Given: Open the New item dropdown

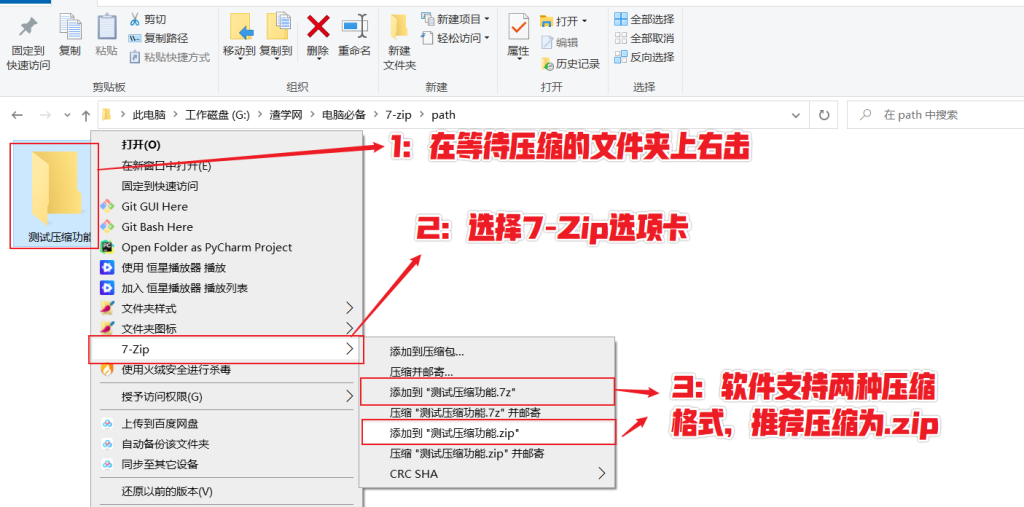Looking at the screenshot, I should tap(455, 19).
